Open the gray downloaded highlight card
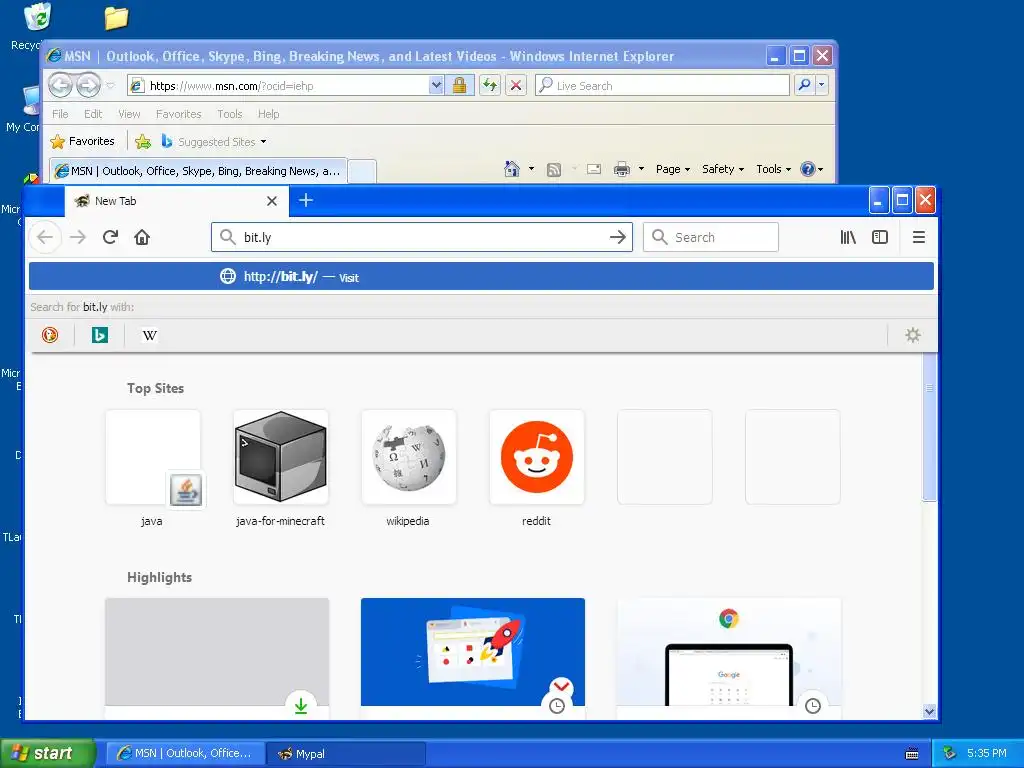The height and width of the screenshot is (768, 1024). (217, 658)
